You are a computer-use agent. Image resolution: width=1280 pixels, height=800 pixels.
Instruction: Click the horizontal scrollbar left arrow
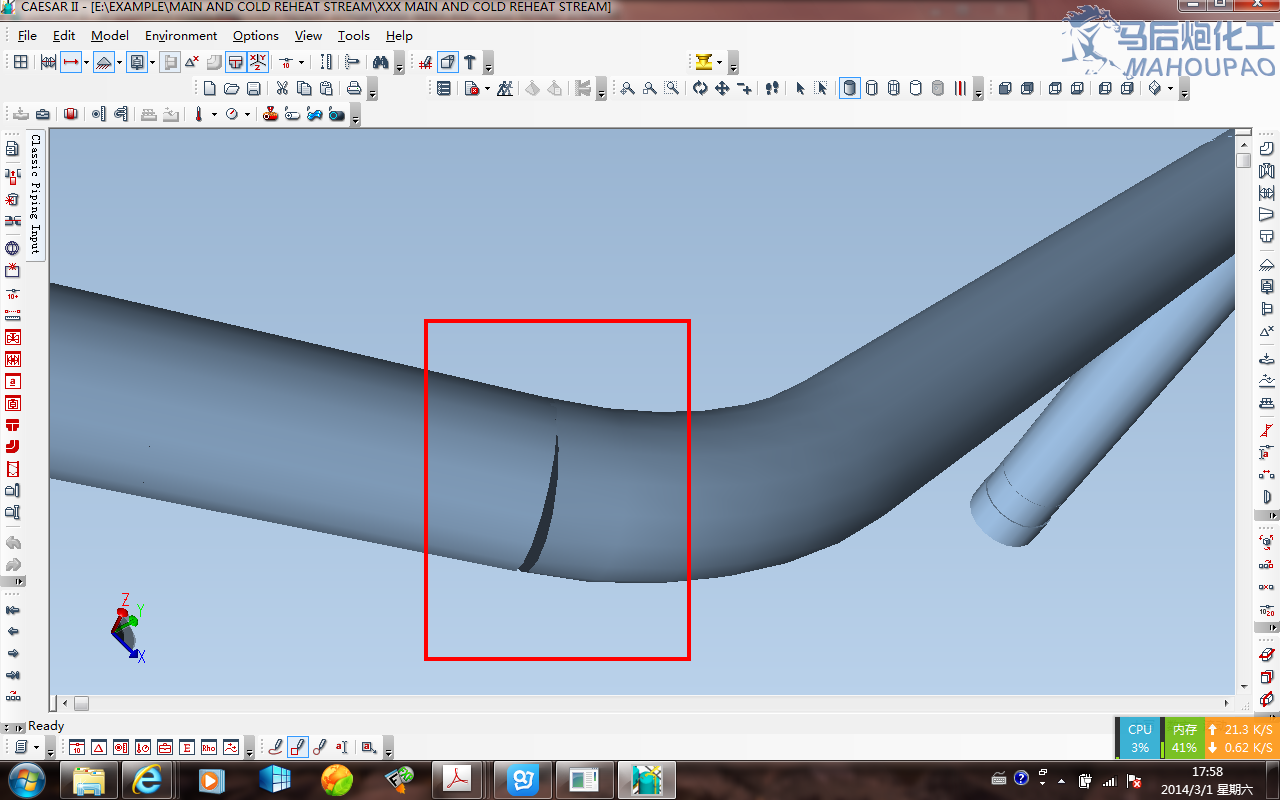coord(66,703)
